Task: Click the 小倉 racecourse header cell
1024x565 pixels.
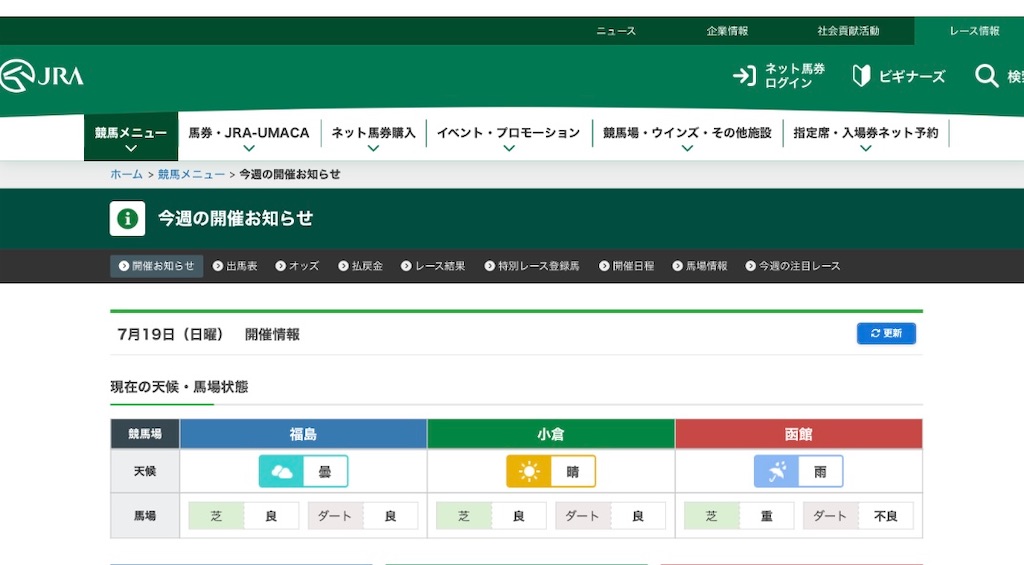Action: tap(551, 434)
